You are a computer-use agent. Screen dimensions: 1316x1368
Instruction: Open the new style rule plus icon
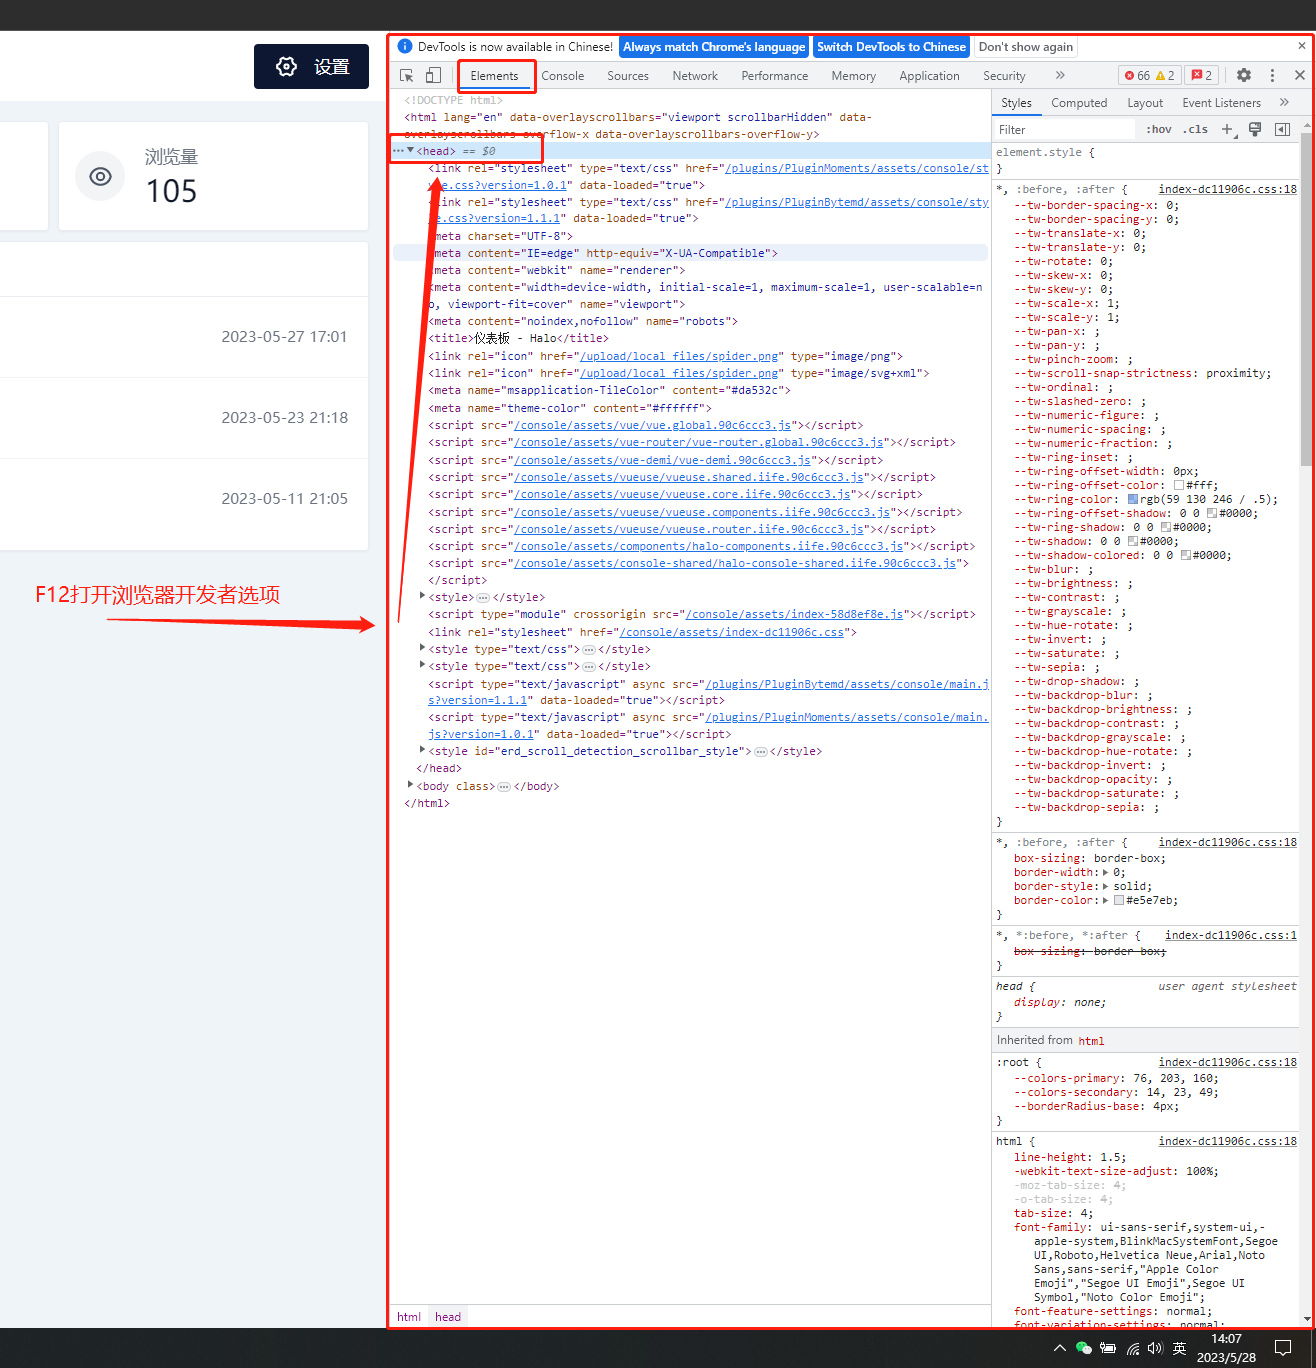1227,129
